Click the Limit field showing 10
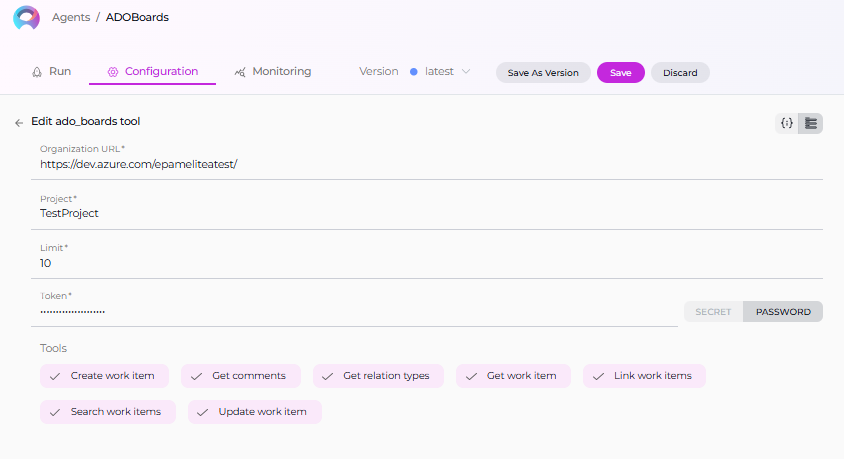The image size is (844, 459). (x=427, y=263)
